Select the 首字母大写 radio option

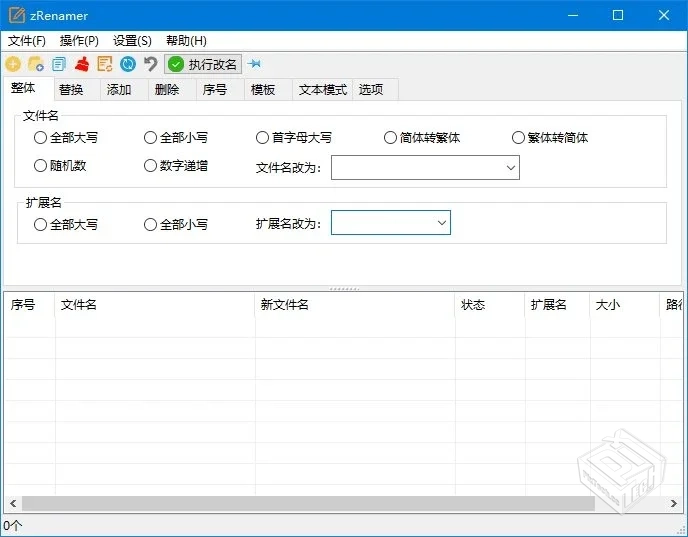[x=294, y=138]
